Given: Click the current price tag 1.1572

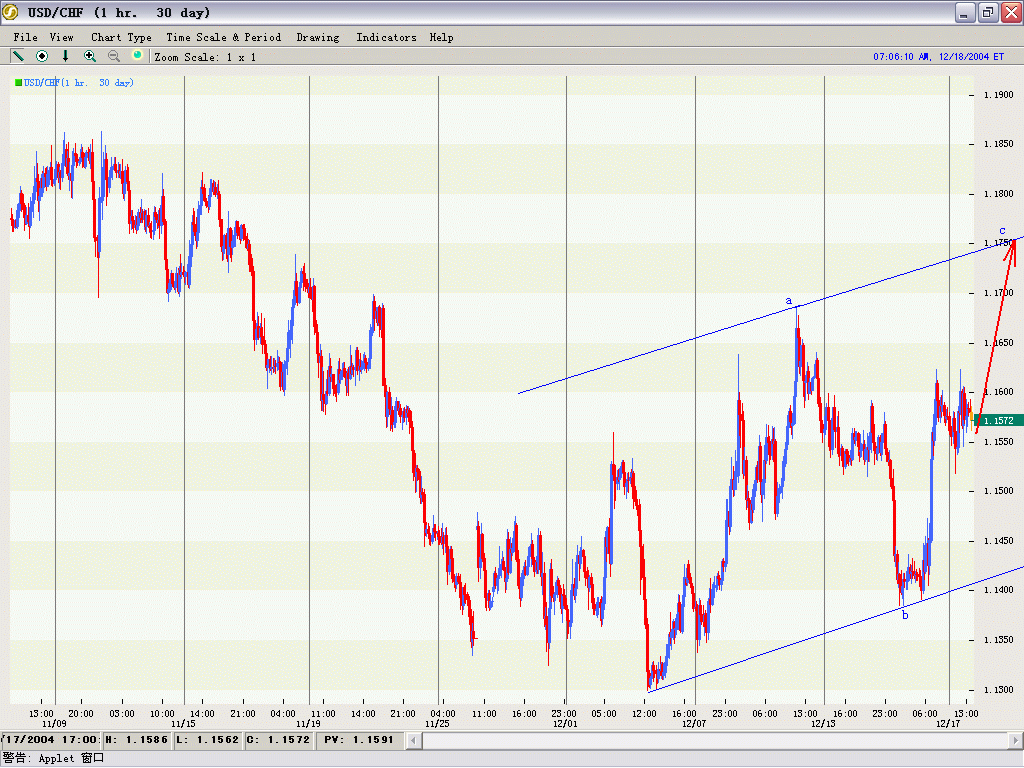Looking at the screenshot, I should 999,420.
